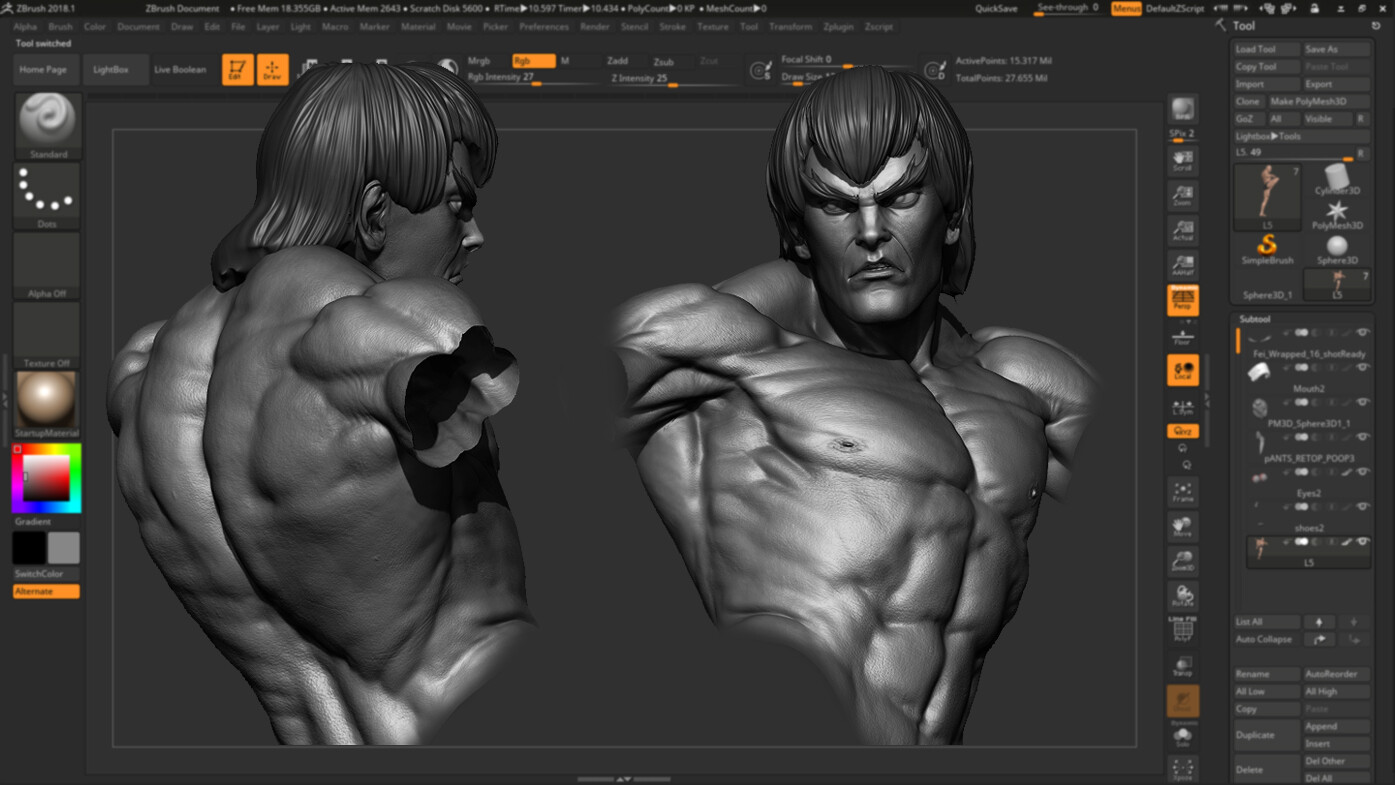This screenshot has width=1395, height=785.
Task: Select the Zoom3D view tool
Action: click(1183, 561)
